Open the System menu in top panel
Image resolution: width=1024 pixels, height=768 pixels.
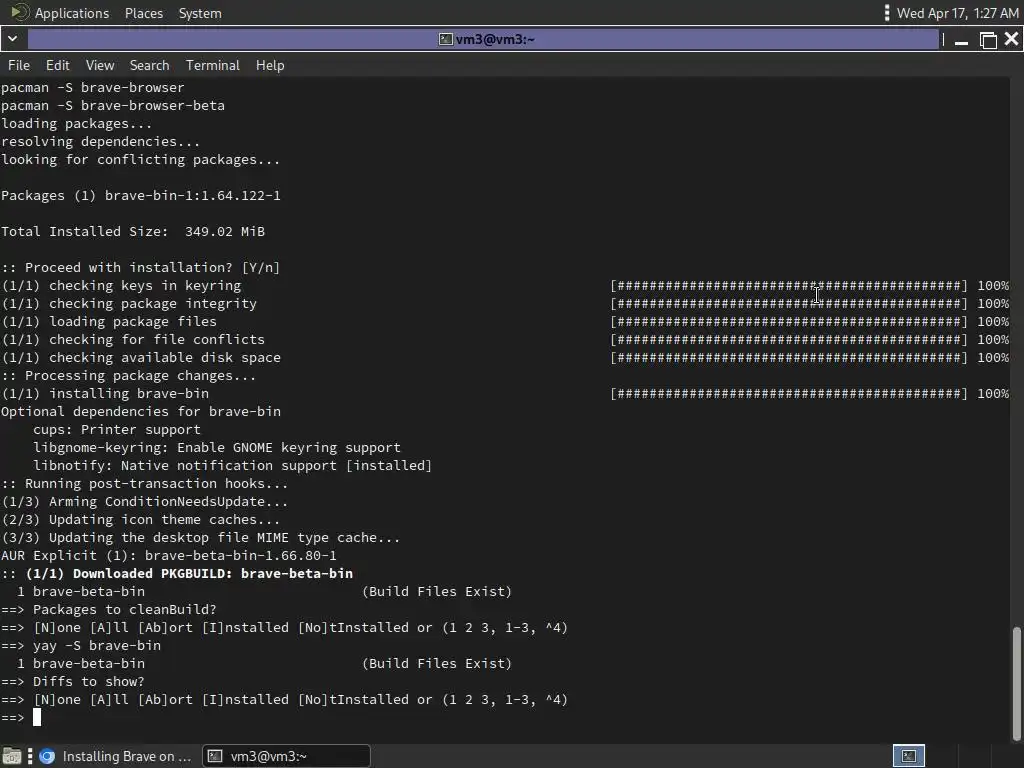click(x=200, y=13)
